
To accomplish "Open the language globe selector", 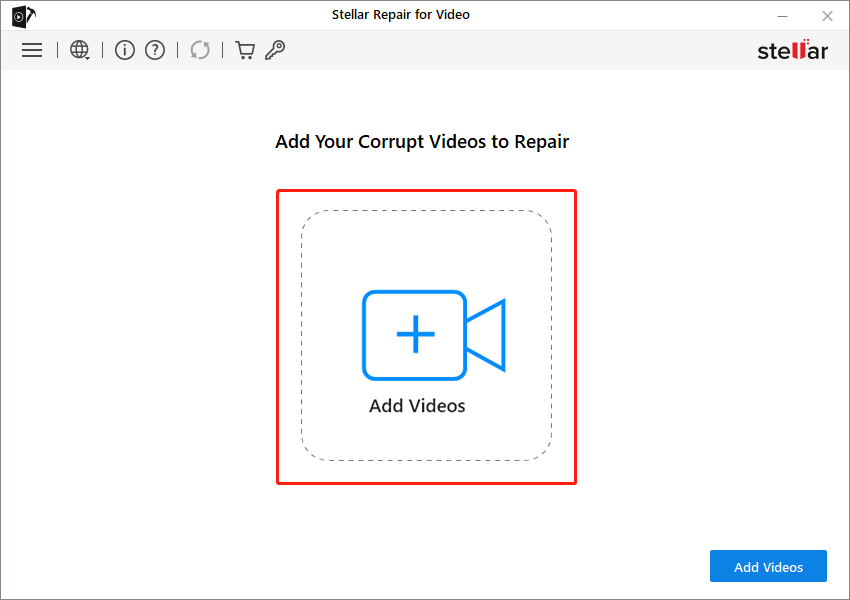I will click(80, 50).
